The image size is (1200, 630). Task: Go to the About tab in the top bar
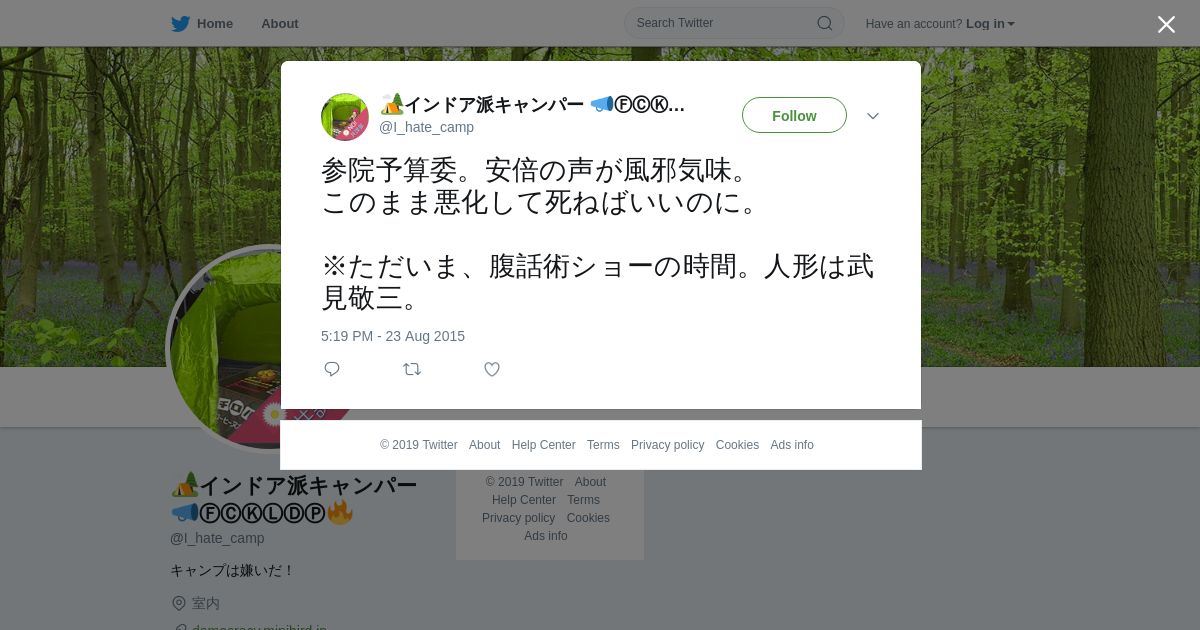[x=280, y=24]
